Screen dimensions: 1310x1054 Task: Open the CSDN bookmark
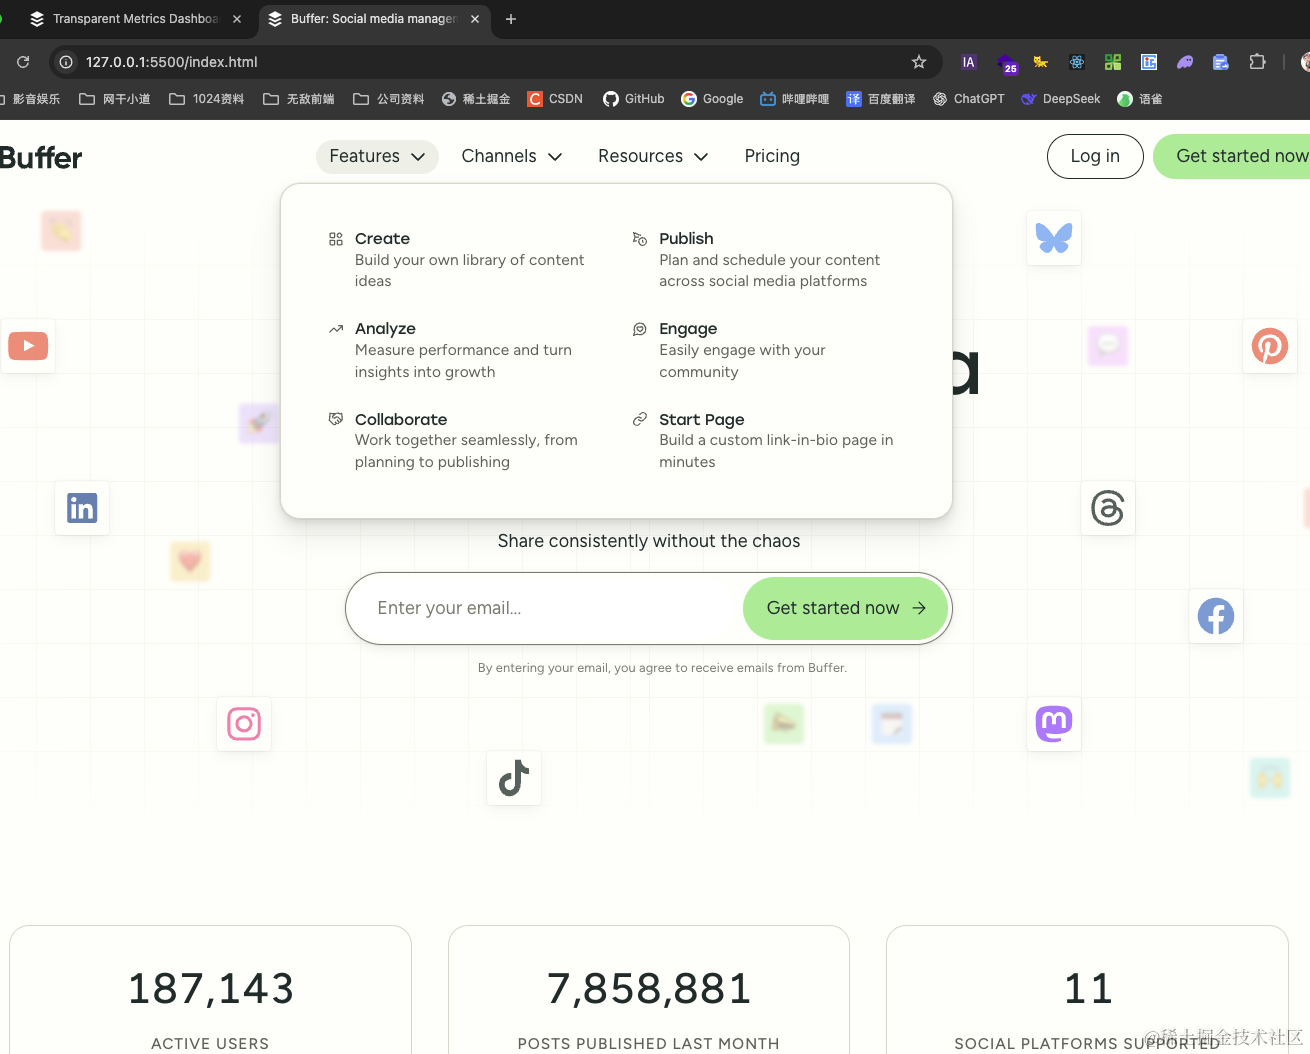555,99
